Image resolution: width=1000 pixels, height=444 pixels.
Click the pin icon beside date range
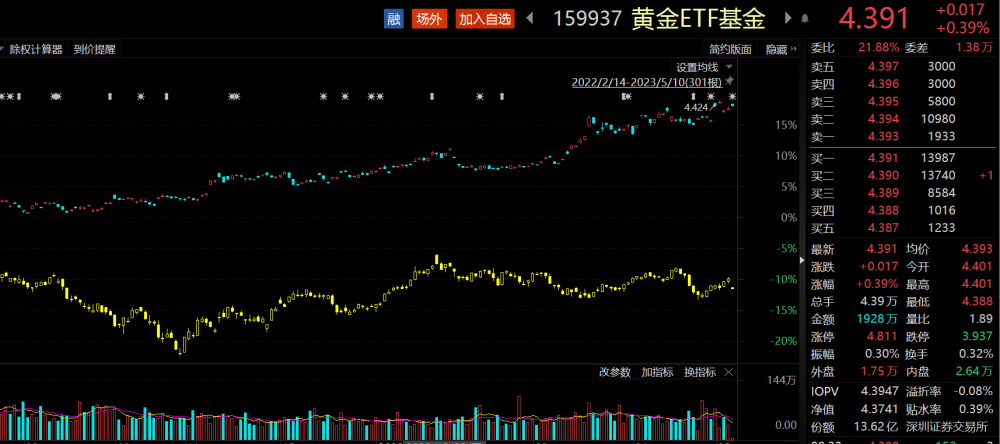730,81
